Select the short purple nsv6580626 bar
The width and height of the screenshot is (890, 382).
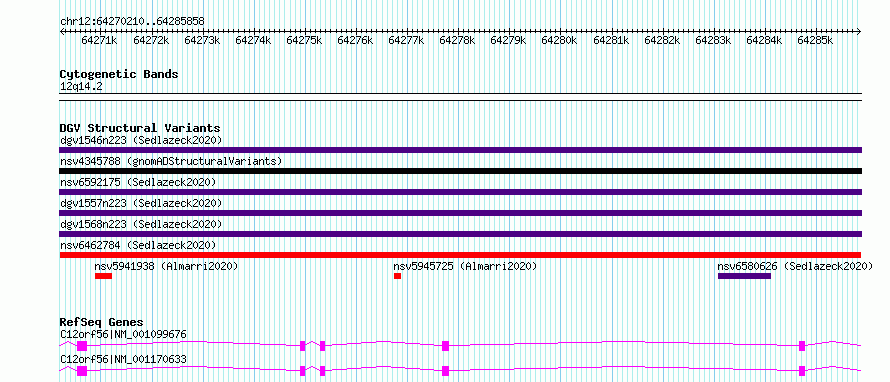744,276
